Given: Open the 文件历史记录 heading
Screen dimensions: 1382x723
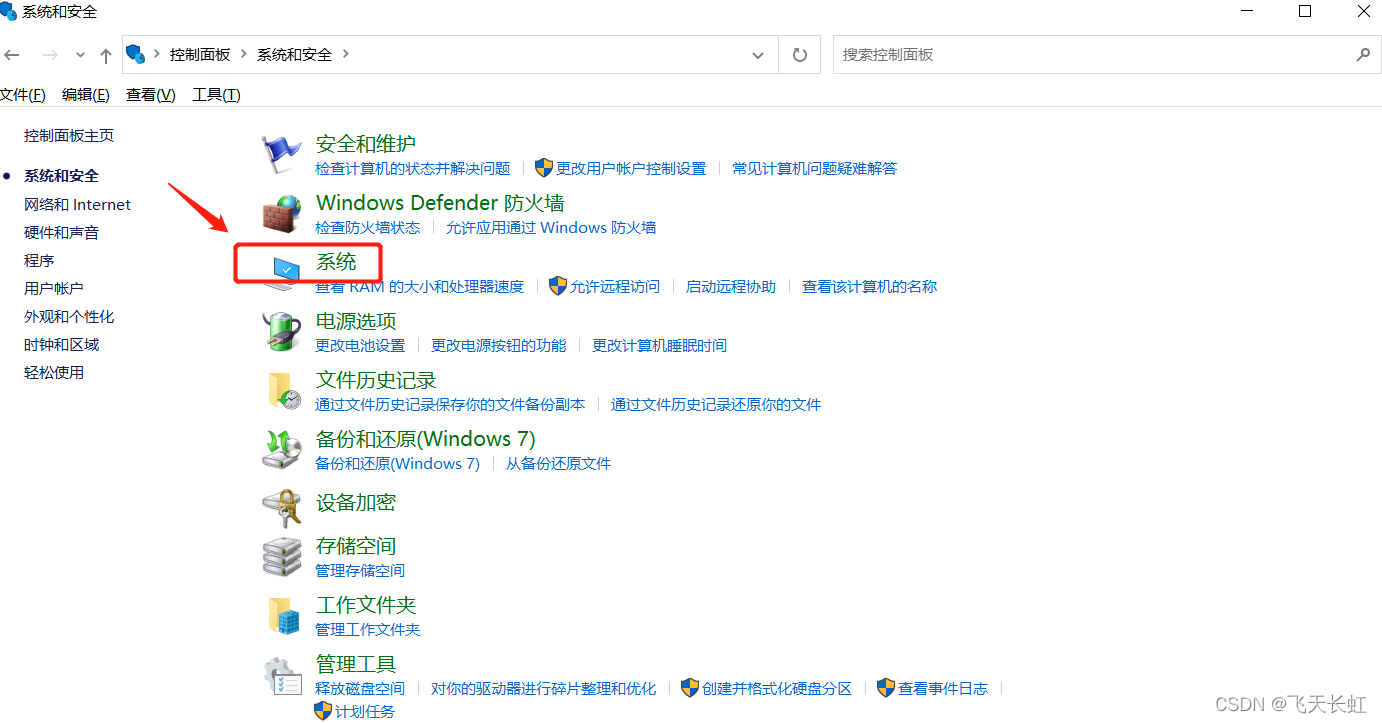Looking at the screenshot, I should (x=376, y=380).
